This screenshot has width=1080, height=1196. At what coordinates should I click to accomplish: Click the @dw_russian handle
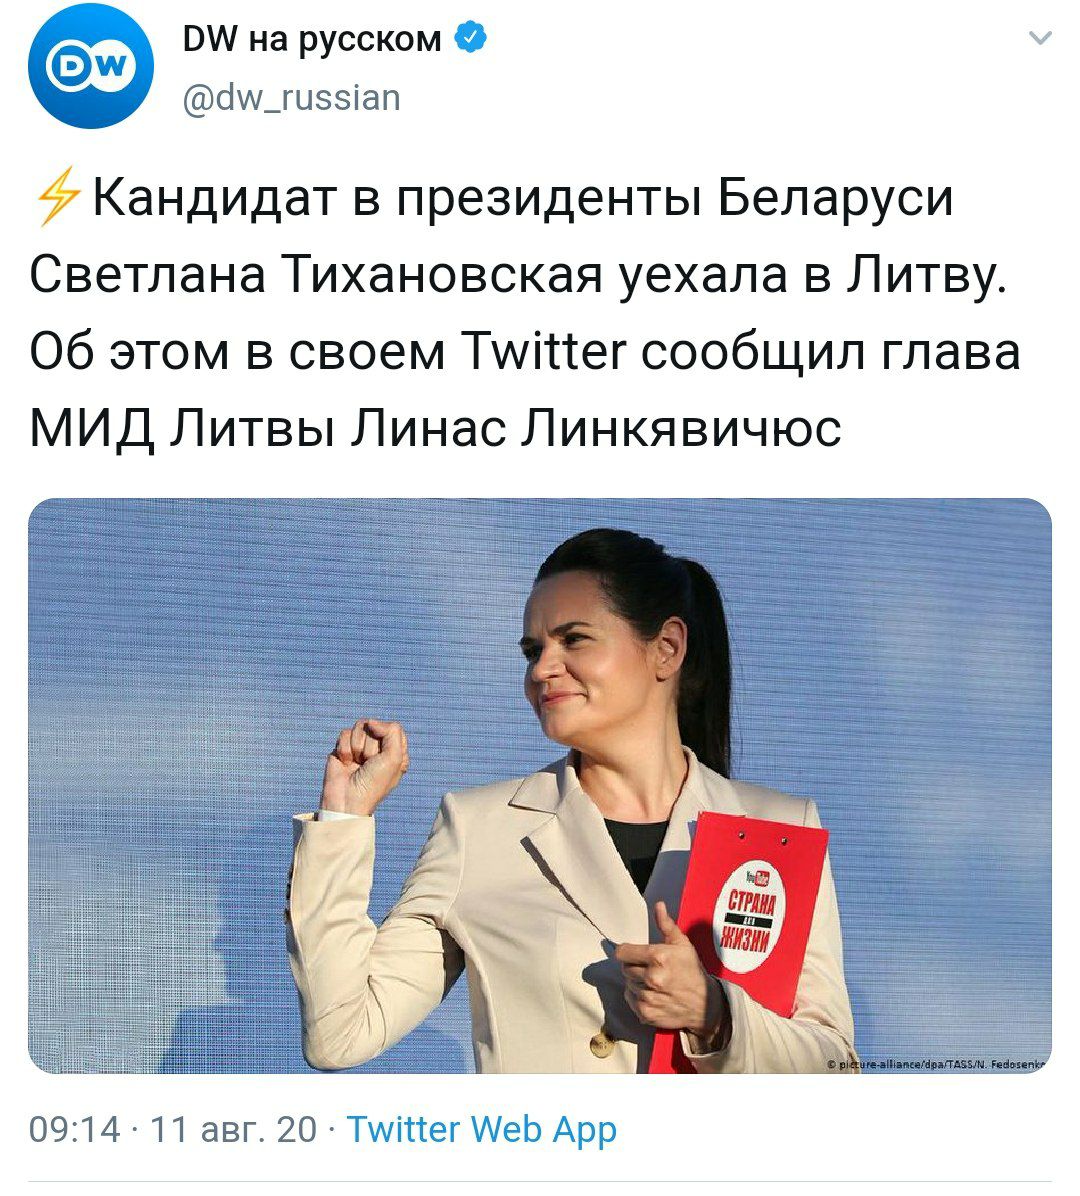pos(291,98)
